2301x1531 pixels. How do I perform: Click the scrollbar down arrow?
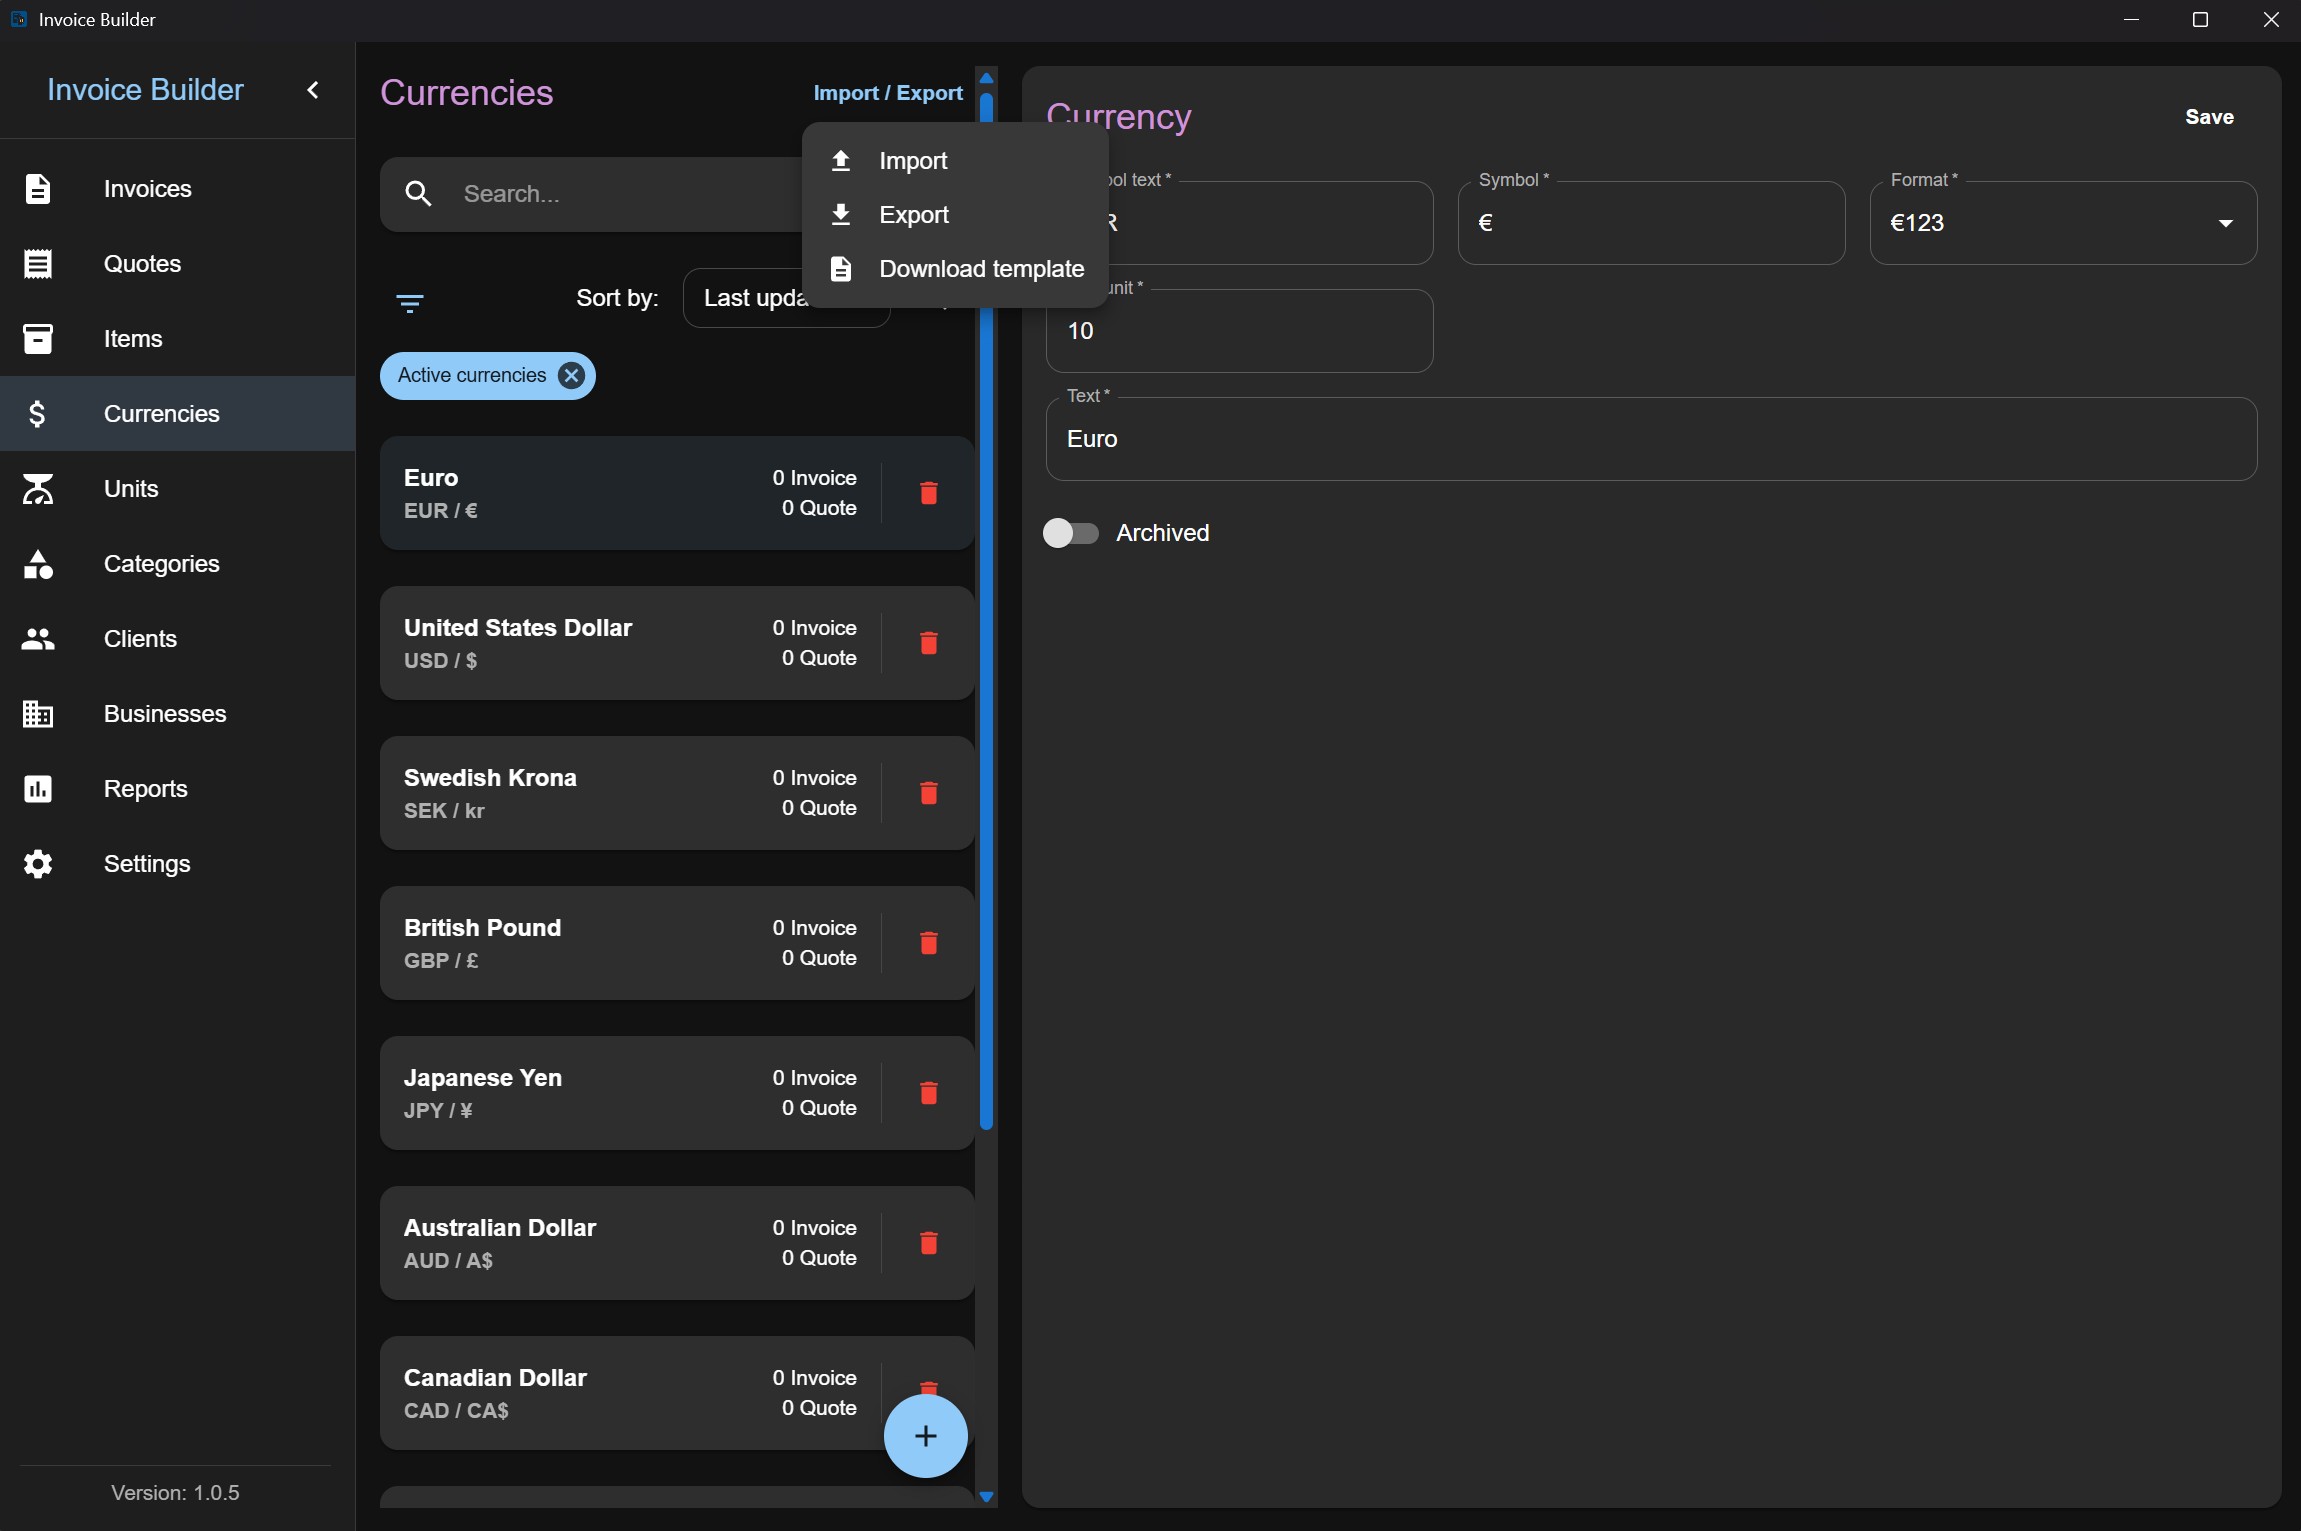[x=986, y=1497]
